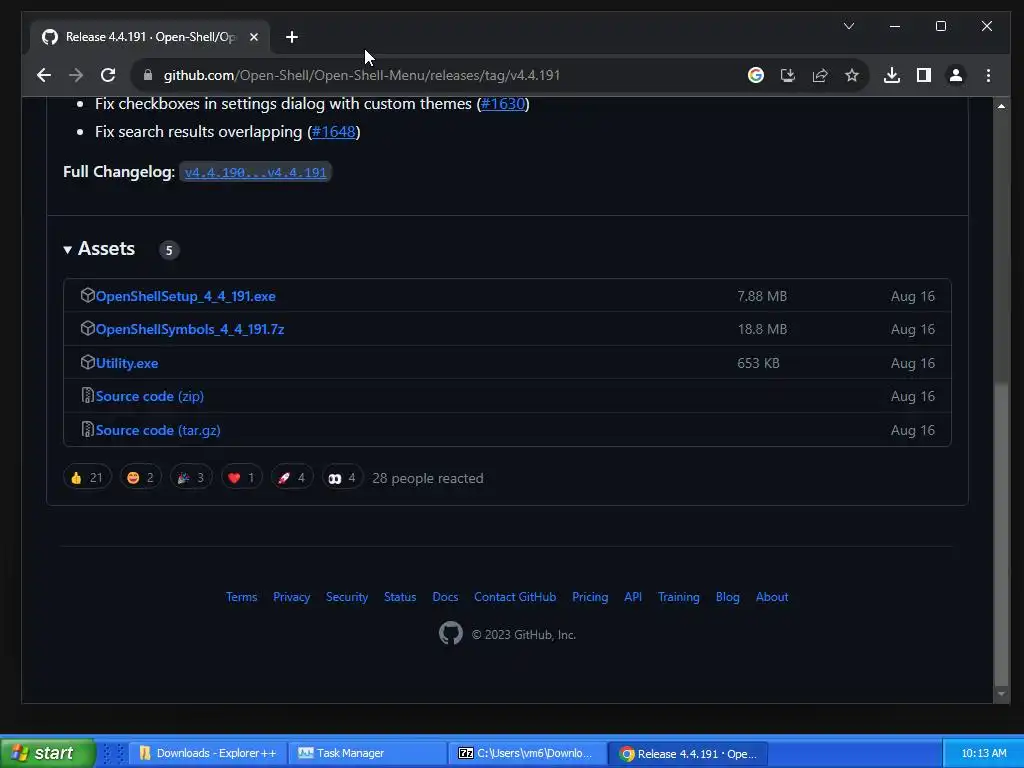Click the 10:13 AM taskbar clock
The image size is (1024, 768).
tap(984, 753)
